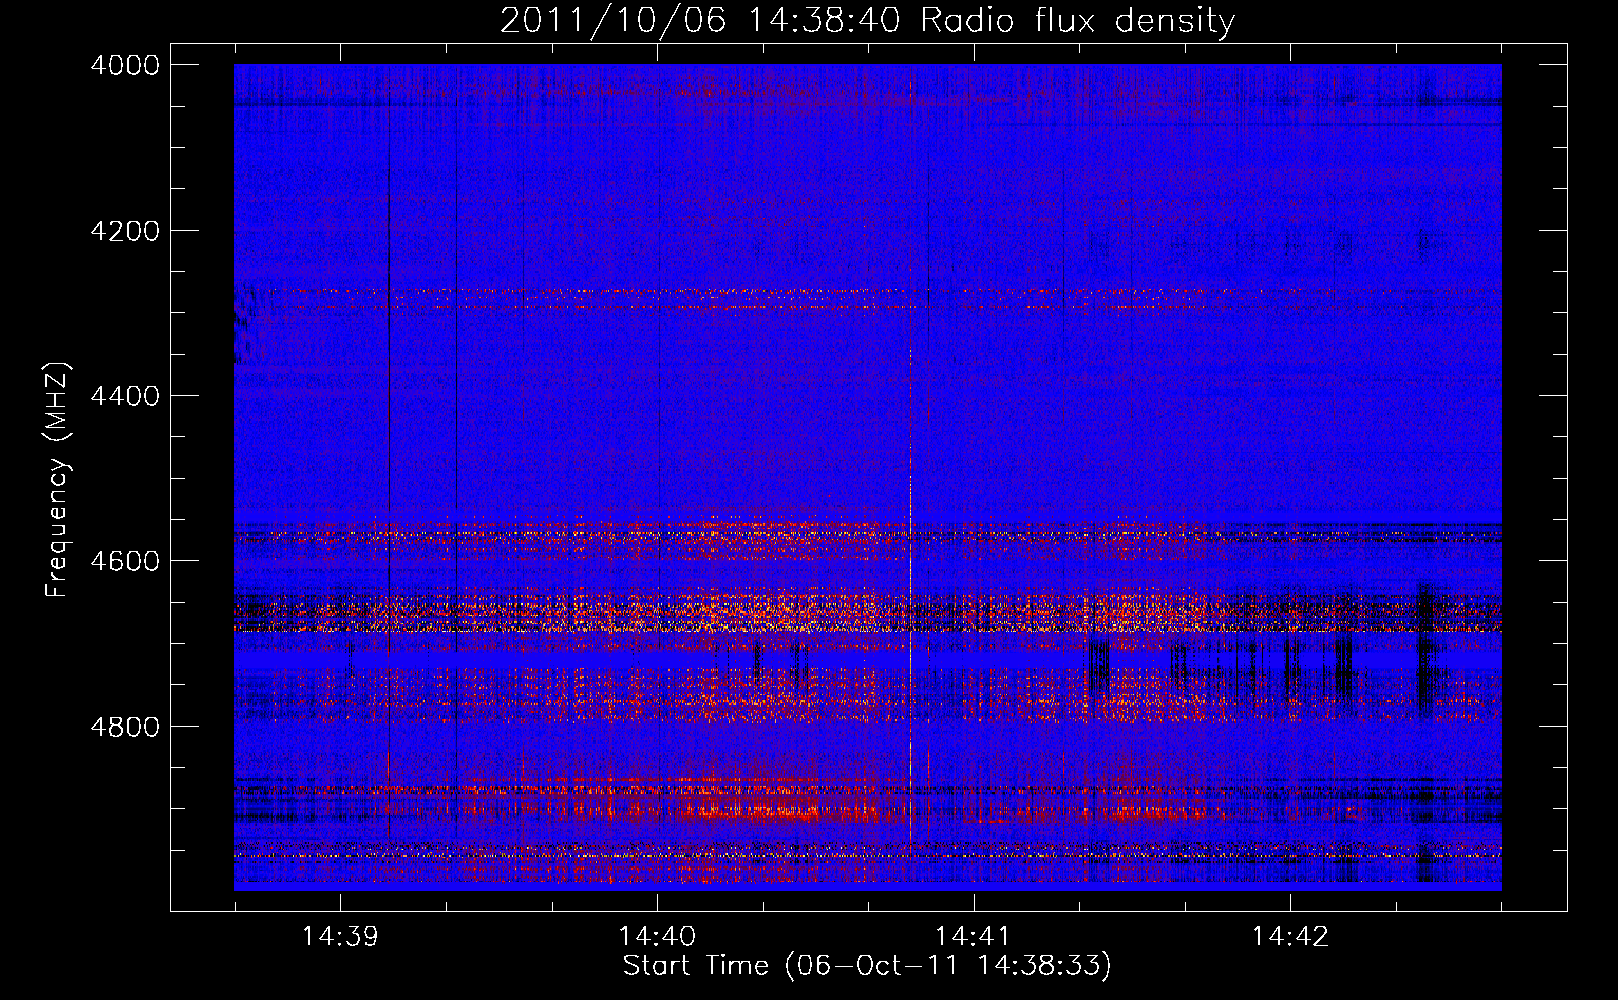Click the "Start Time (06-Oct-11 14:38:33)" axis title
The image size is (1618, 1000).
[867, 966]
